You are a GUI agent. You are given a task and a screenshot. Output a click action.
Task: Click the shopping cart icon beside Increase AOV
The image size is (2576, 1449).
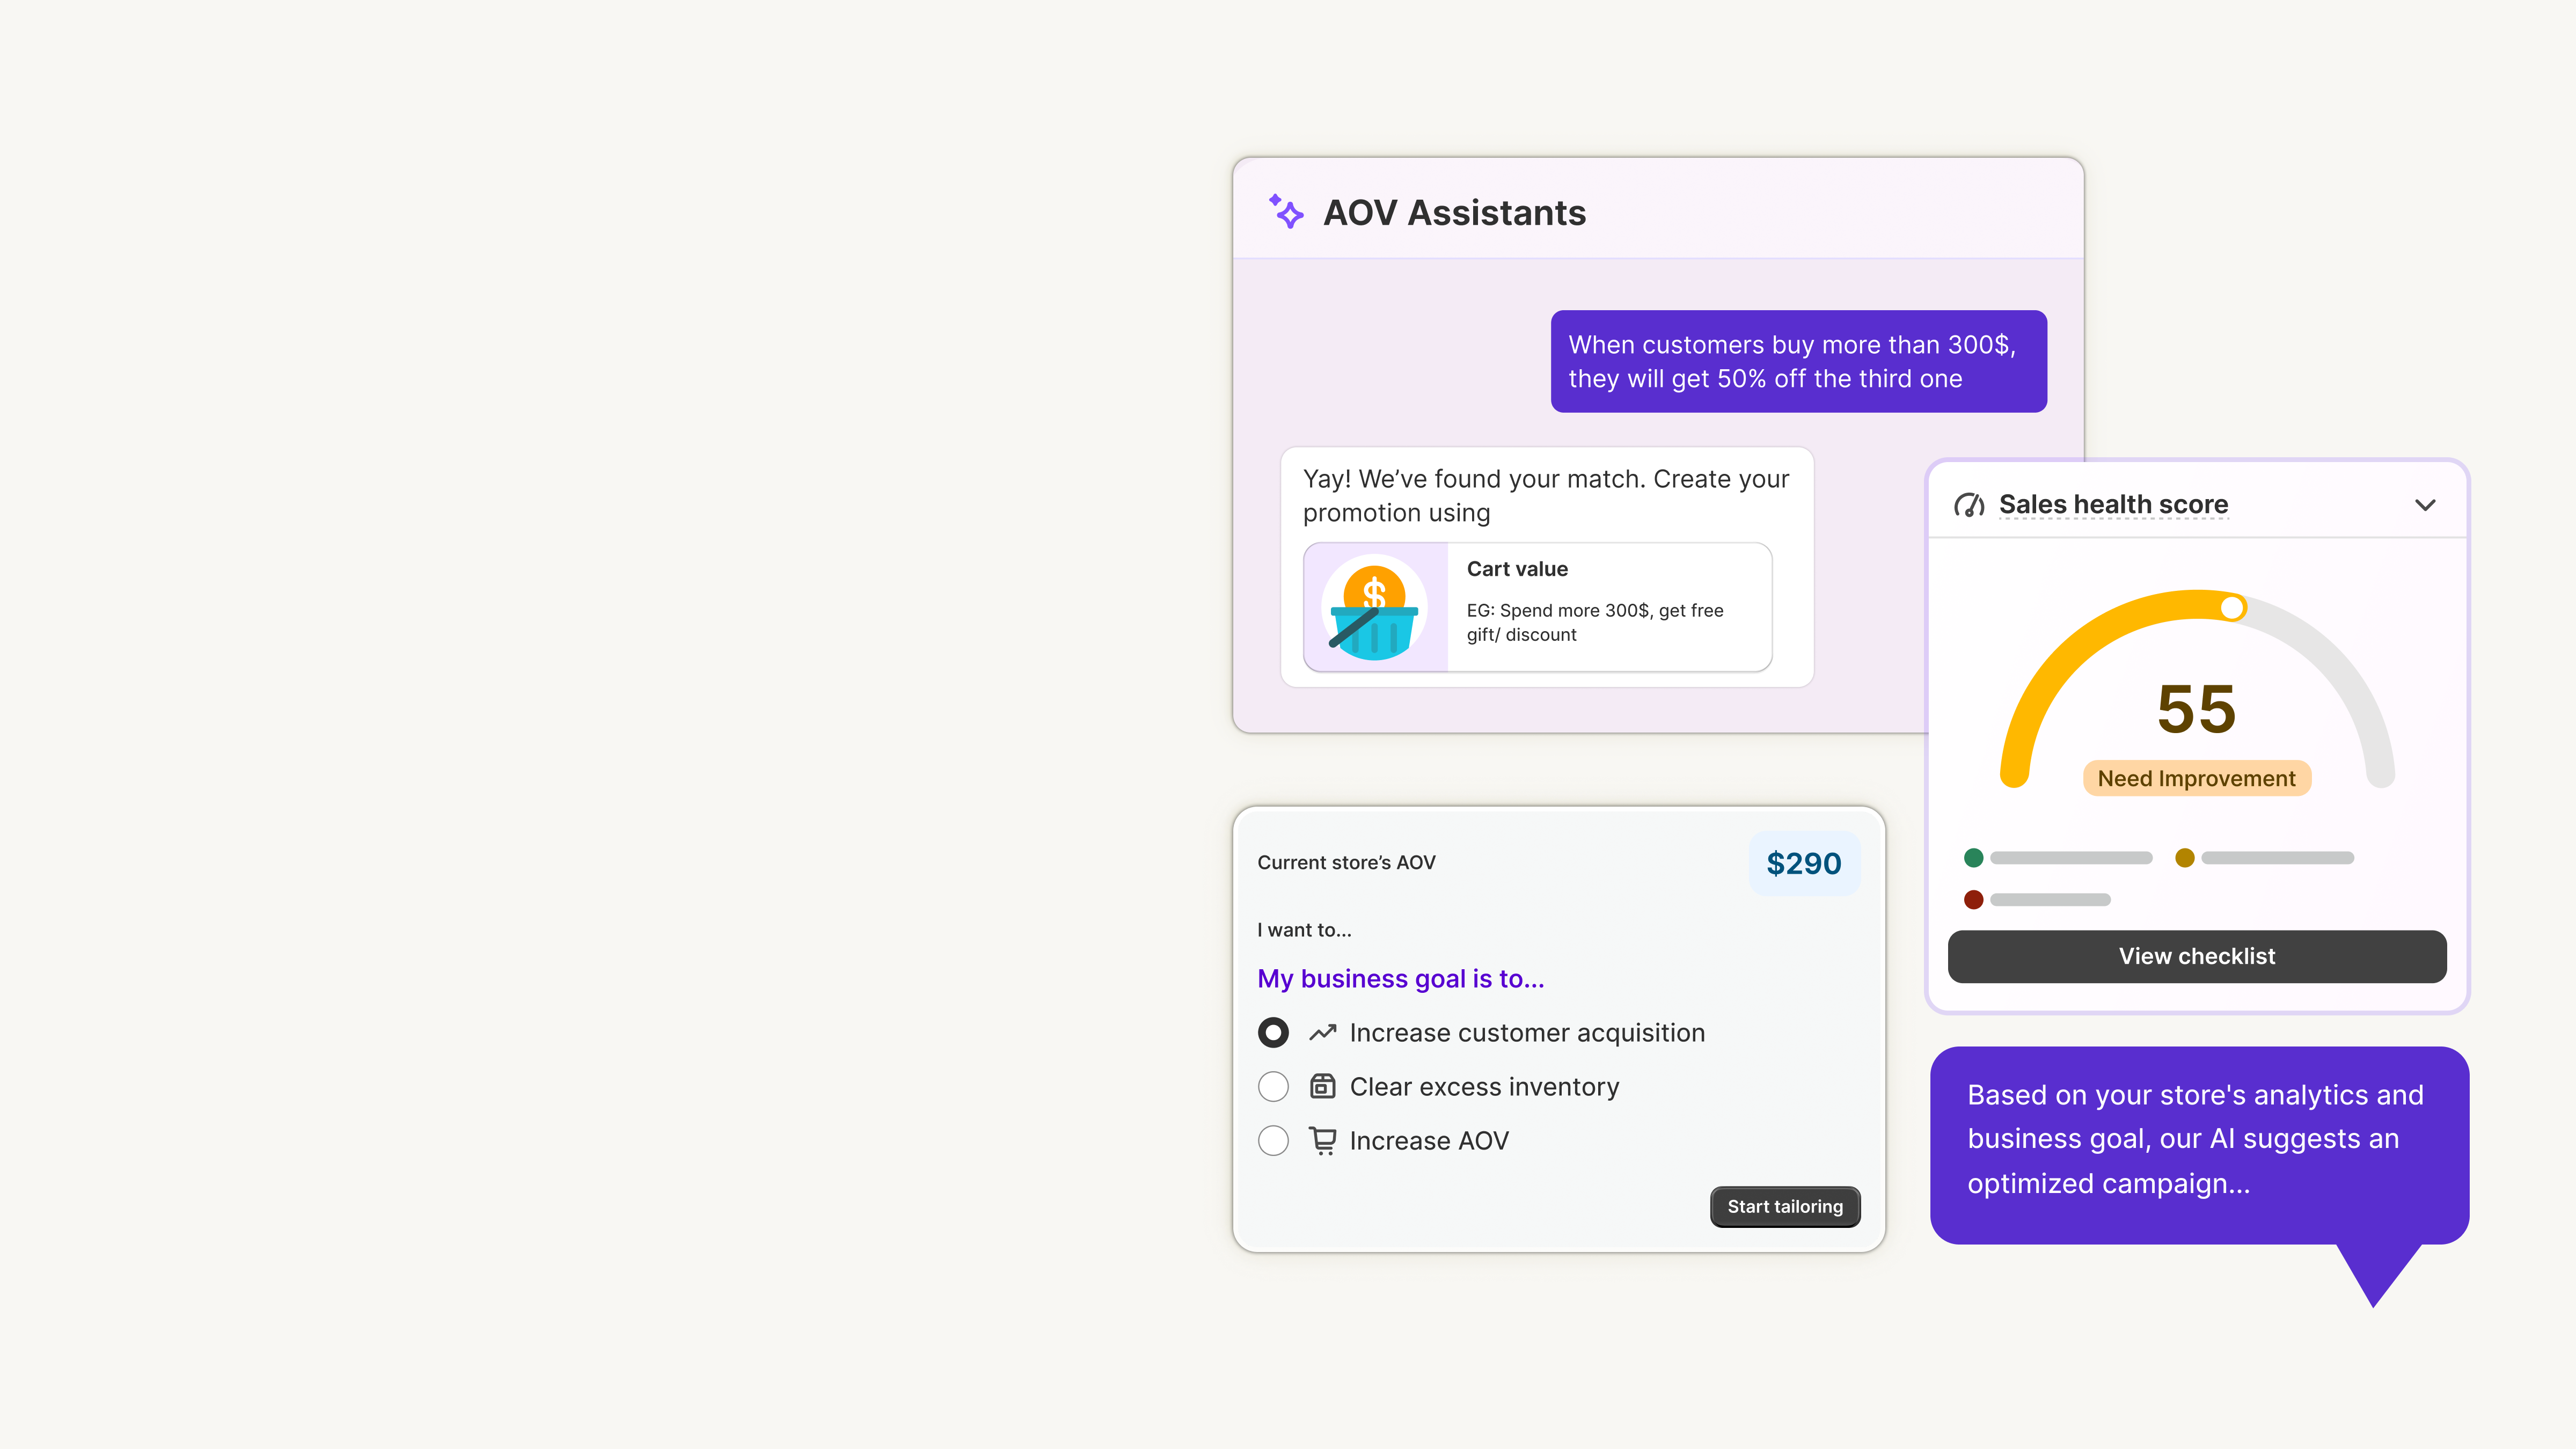point(1323,1140)
